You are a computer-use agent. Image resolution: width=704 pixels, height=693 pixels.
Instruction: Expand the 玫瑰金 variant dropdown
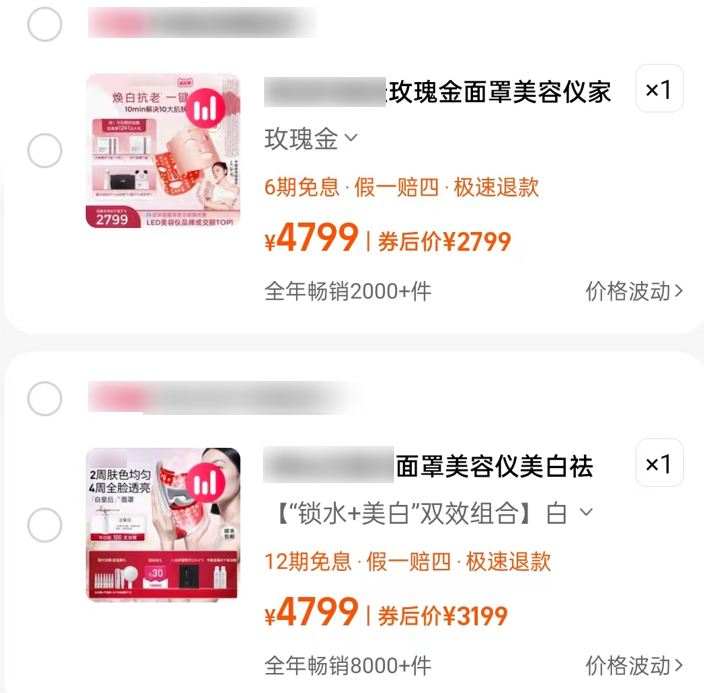pos(311,139)
